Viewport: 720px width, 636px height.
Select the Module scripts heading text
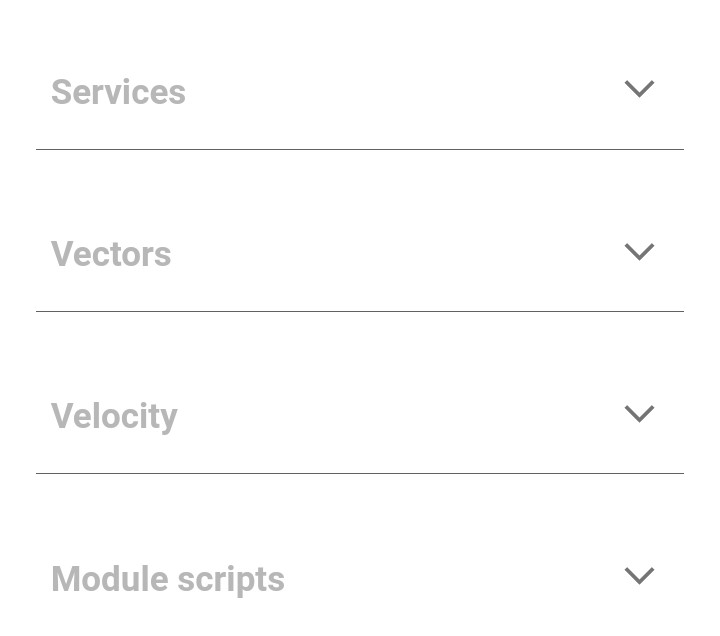pyautogui.click(x=168, y=579)
